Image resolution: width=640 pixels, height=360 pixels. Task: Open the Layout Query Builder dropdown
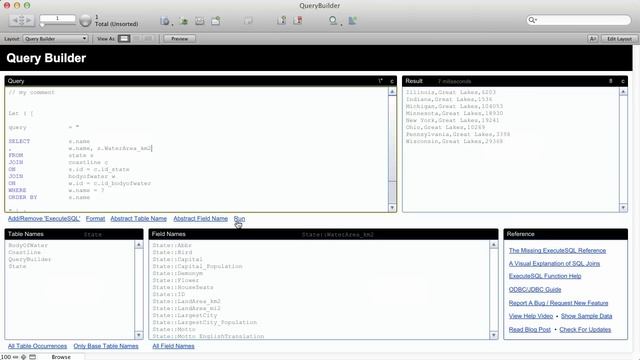pyautogui.click(x=56, y=39)
